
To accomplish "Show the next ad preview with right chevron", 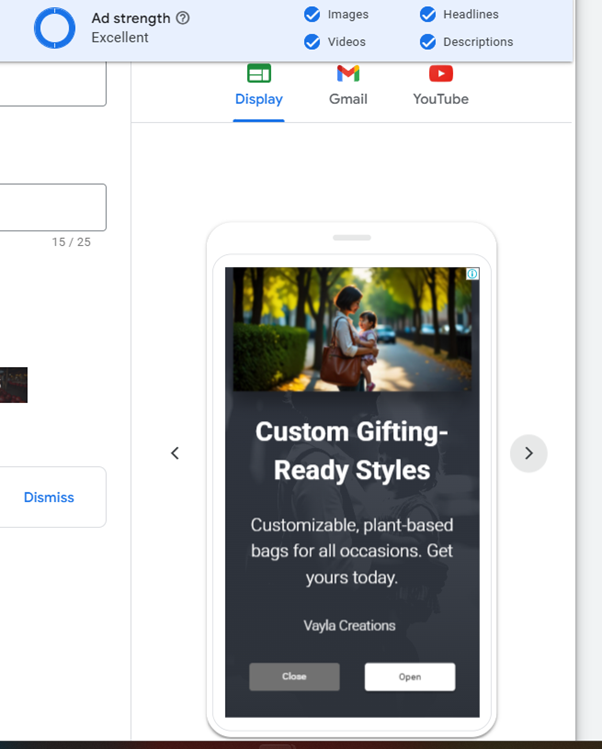I will pos(528,453).
